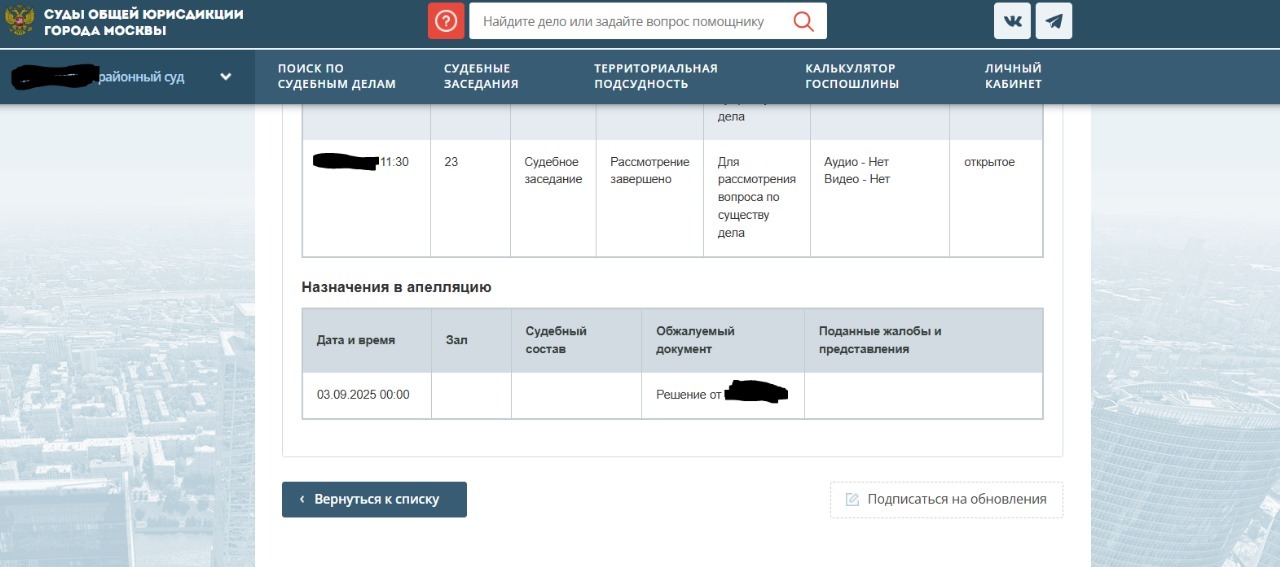
Task: Click the Рассмотрение завершено status cell
Action: 649,171
